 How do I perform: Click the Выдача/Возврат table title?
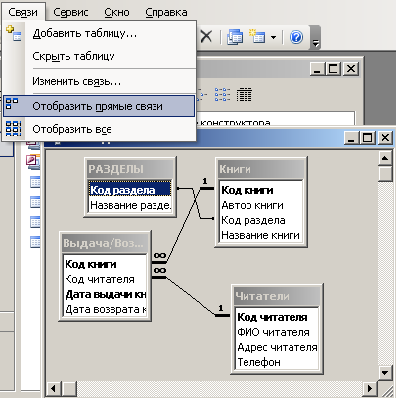click(x=105, y=243)
